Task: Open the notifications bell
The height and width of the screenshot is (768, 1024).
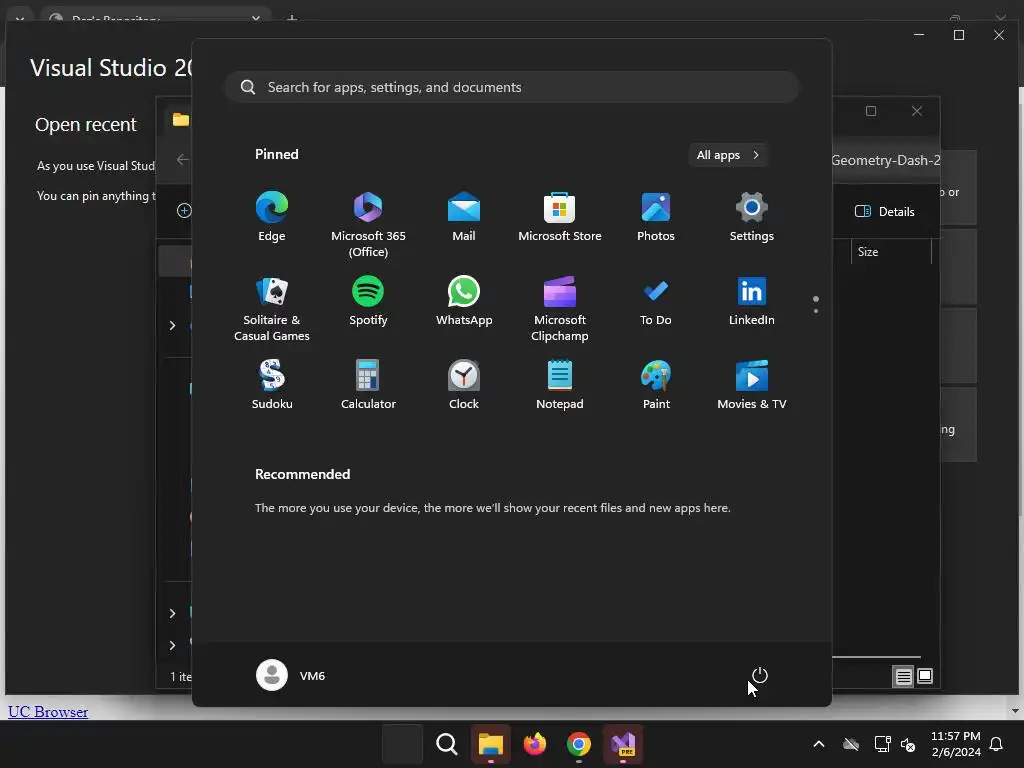Action: (996, 744)
